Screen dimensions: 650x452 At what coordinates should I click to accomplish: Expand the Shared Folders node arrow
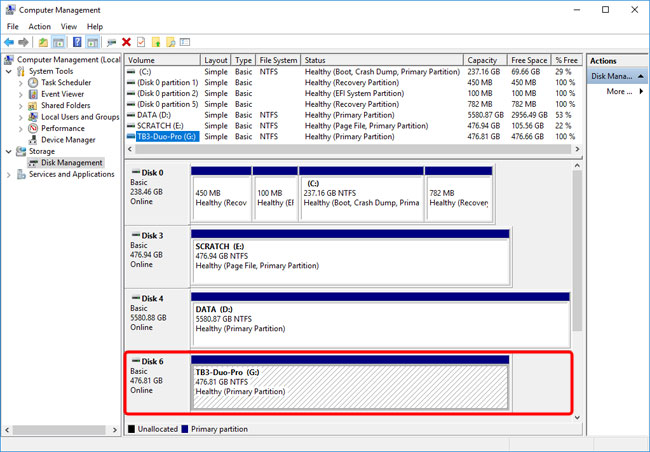coord(21,106)
